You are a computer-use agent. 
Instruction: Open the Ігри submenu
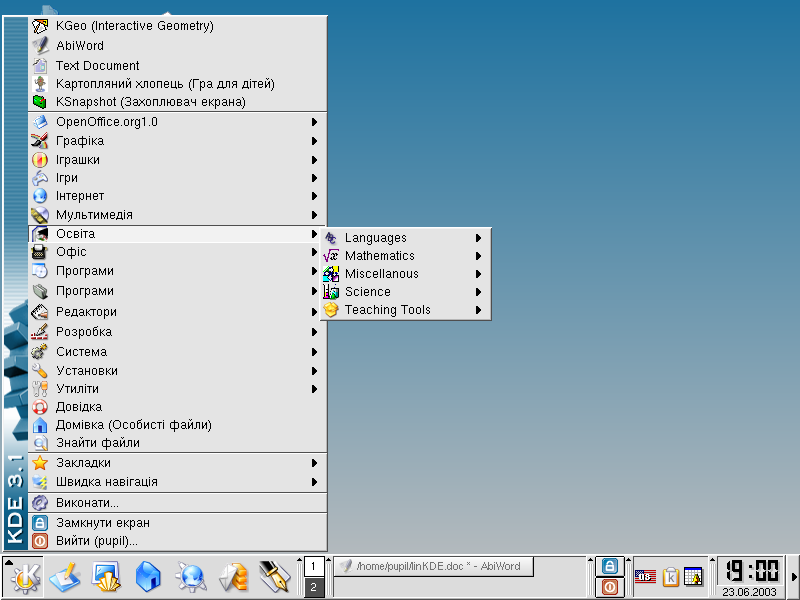coord(178,178)
